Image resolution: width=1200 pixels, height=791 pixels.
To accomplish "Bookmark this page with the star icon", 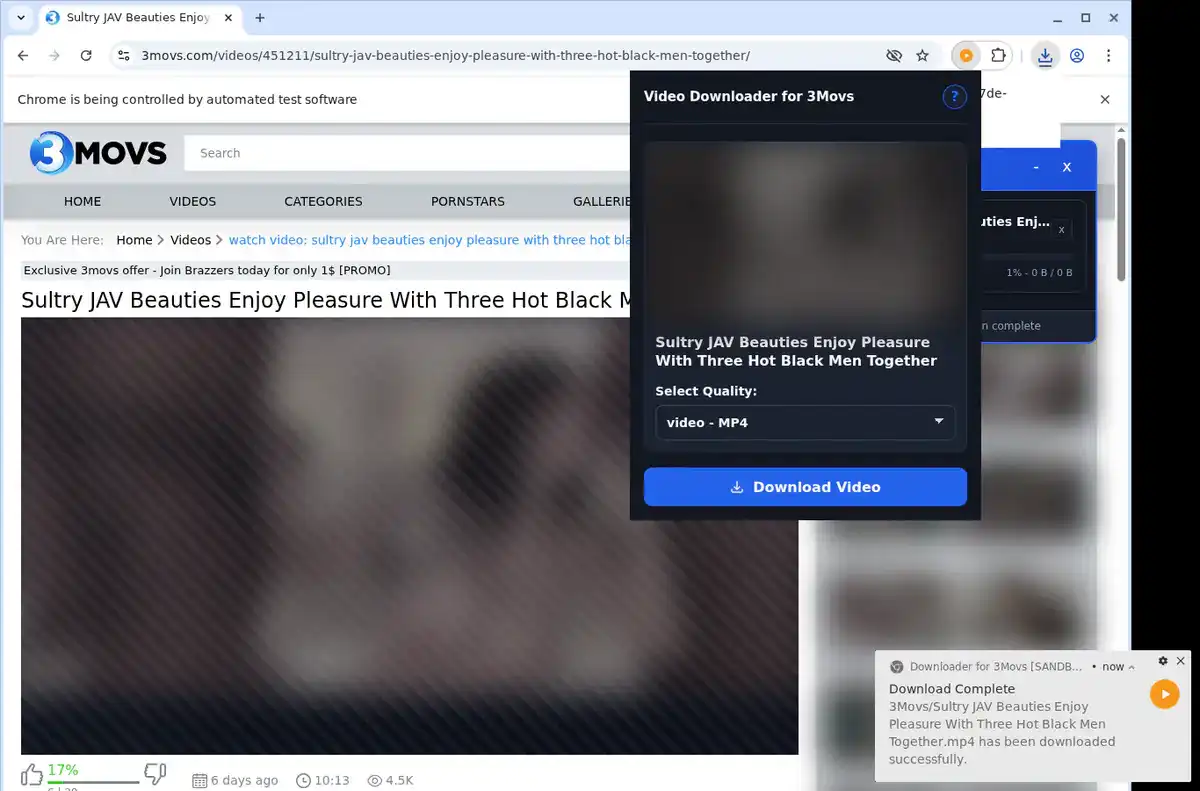I will tap(922, 56).
